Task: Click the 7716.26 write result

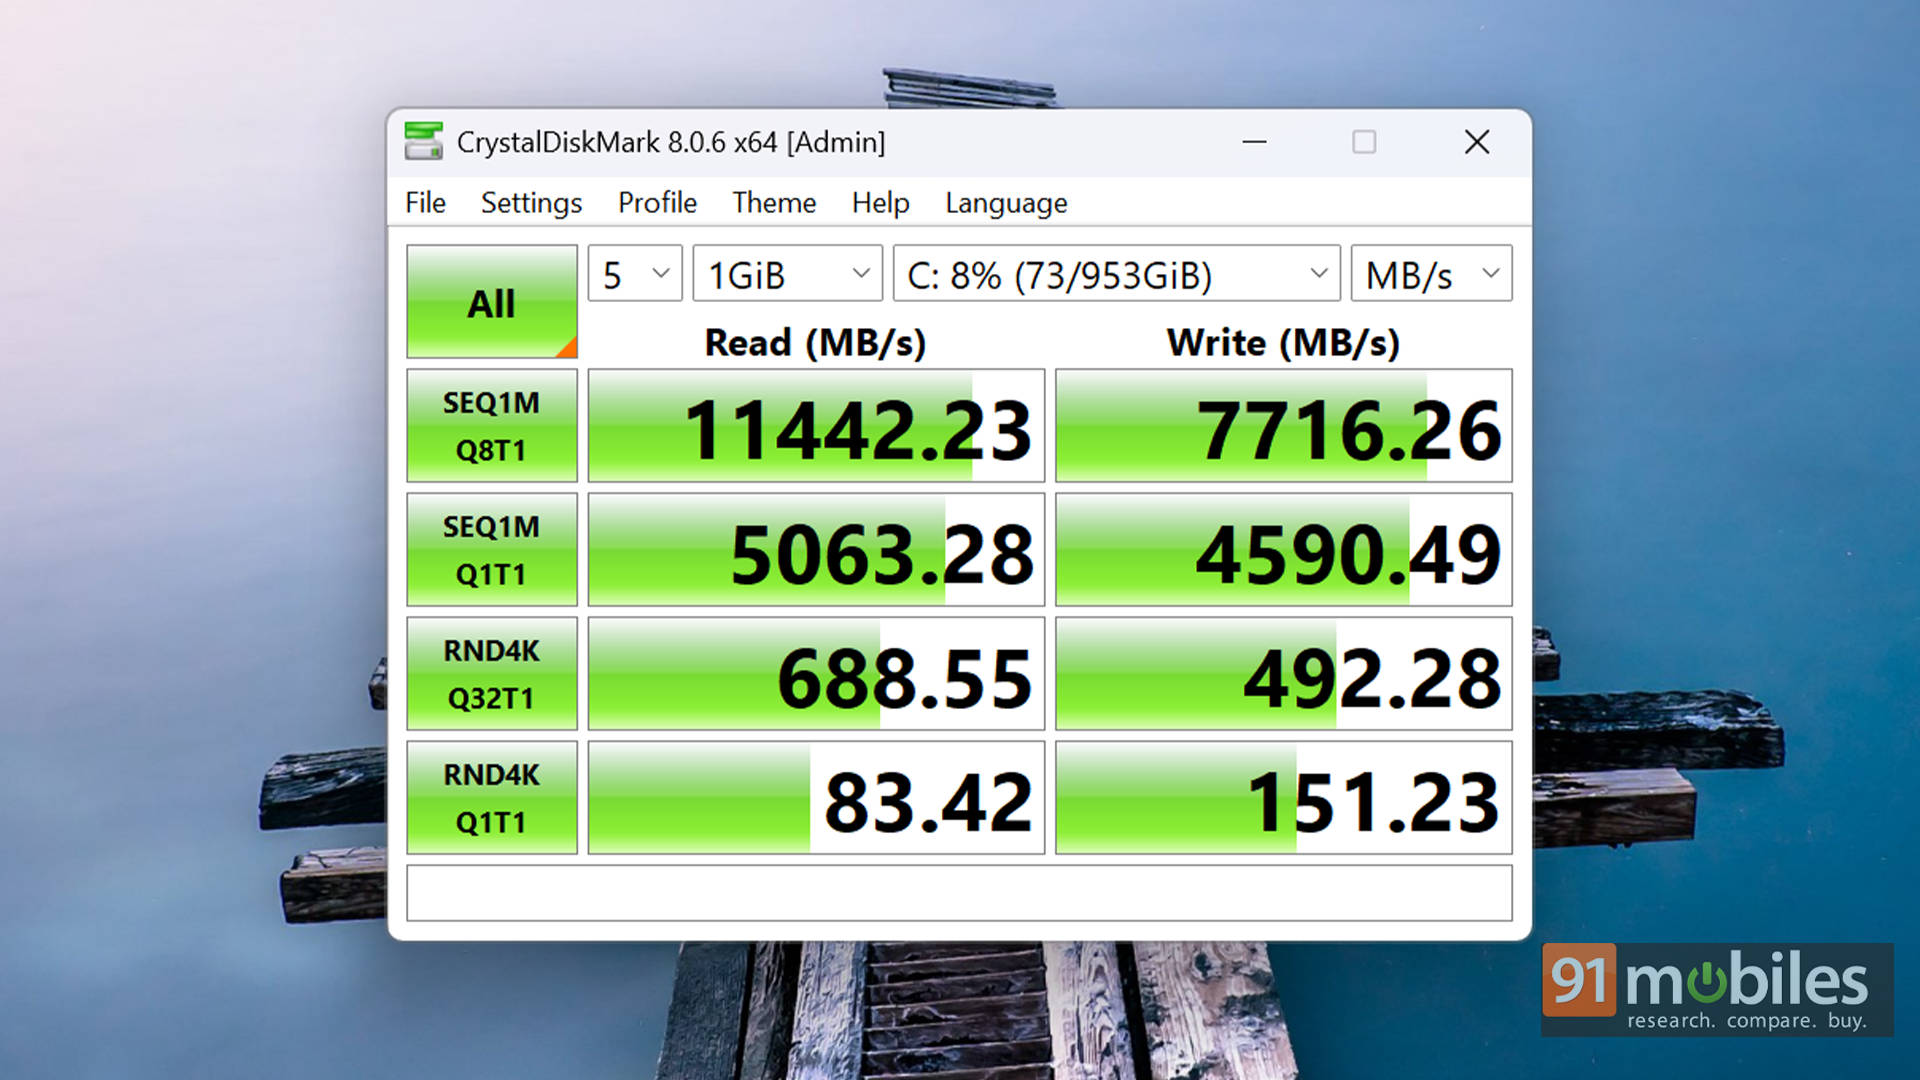Action: [x=1284, y=426]
